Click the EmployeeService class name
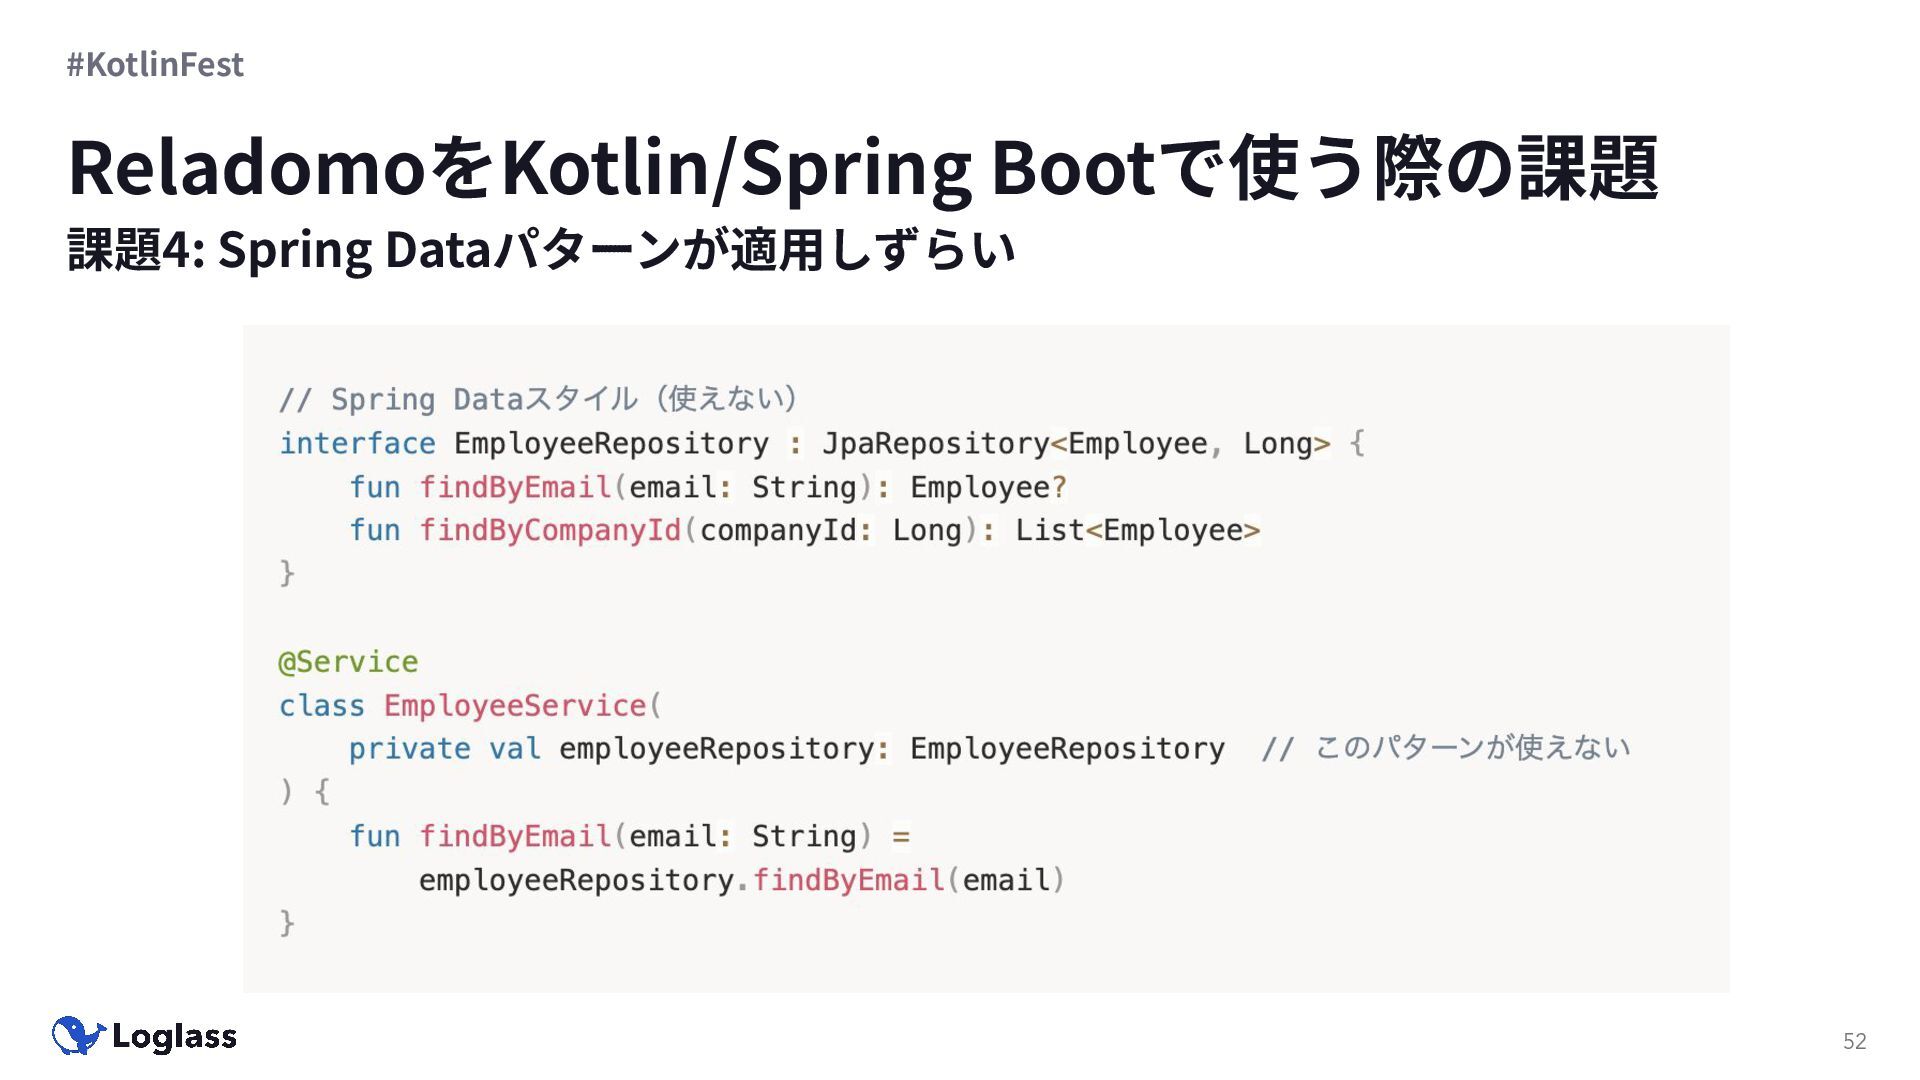The image size is (1920, 1080). (x=515, y=706)
